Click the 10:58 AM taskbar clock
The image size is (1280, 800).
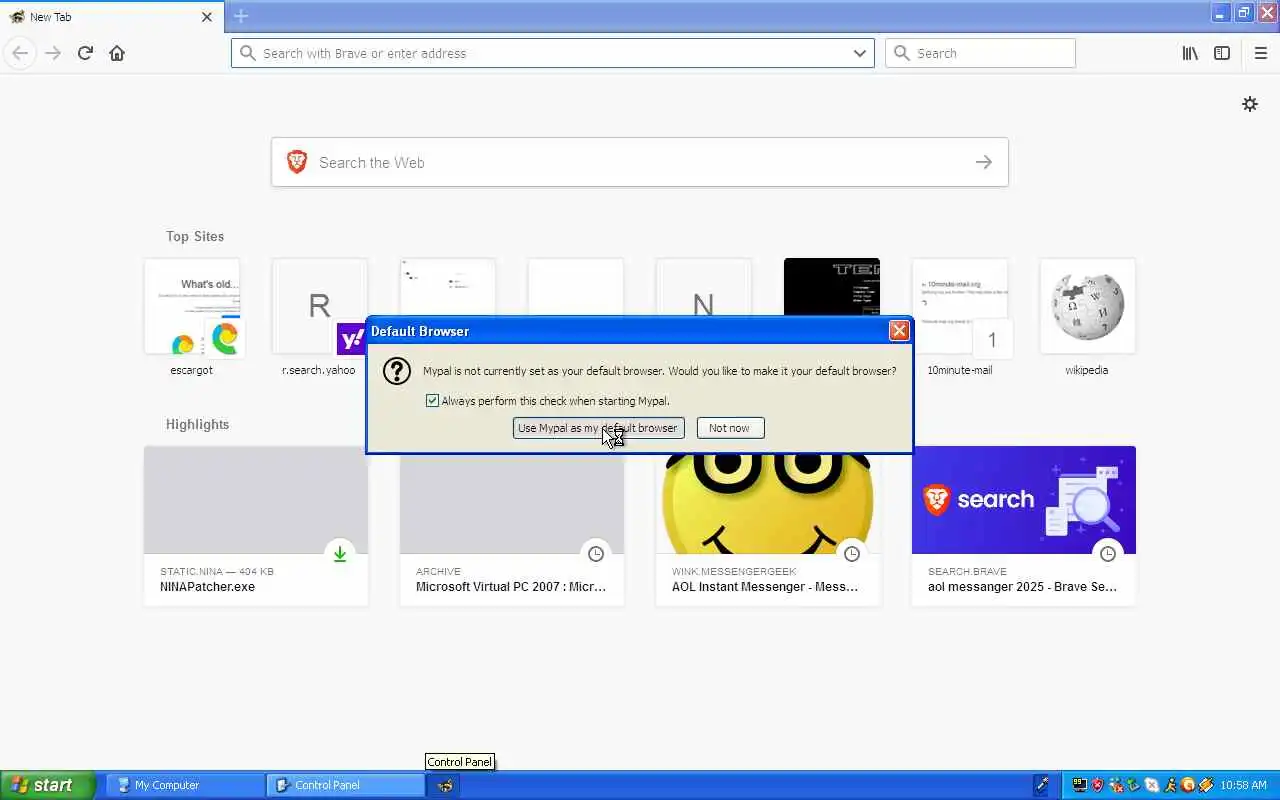click(x=1244, y=785)
